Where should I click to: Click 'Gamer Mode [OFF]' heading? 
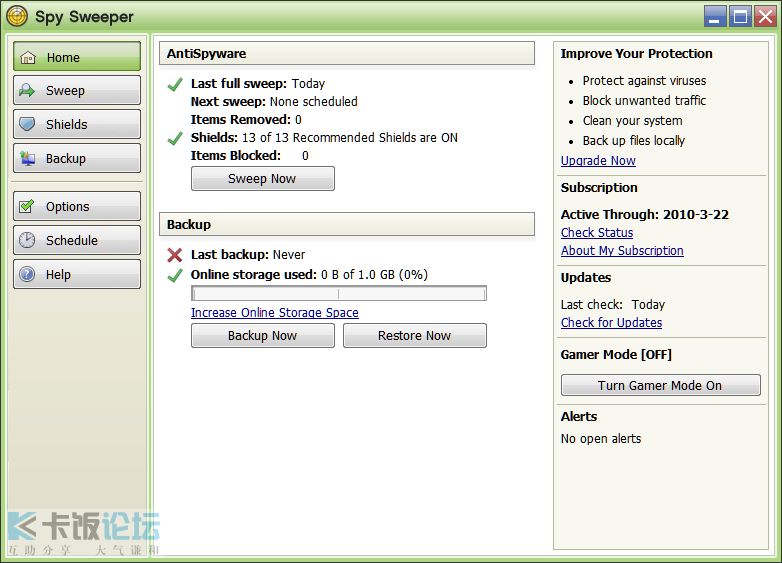tap(616, 355)
